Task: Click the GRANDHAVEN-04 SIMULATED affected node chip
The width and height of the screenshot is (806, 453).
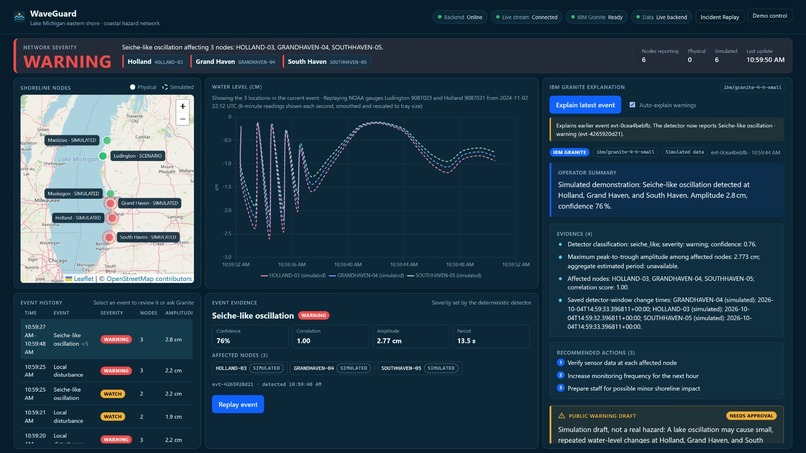Action: click(x=331, y=368)
